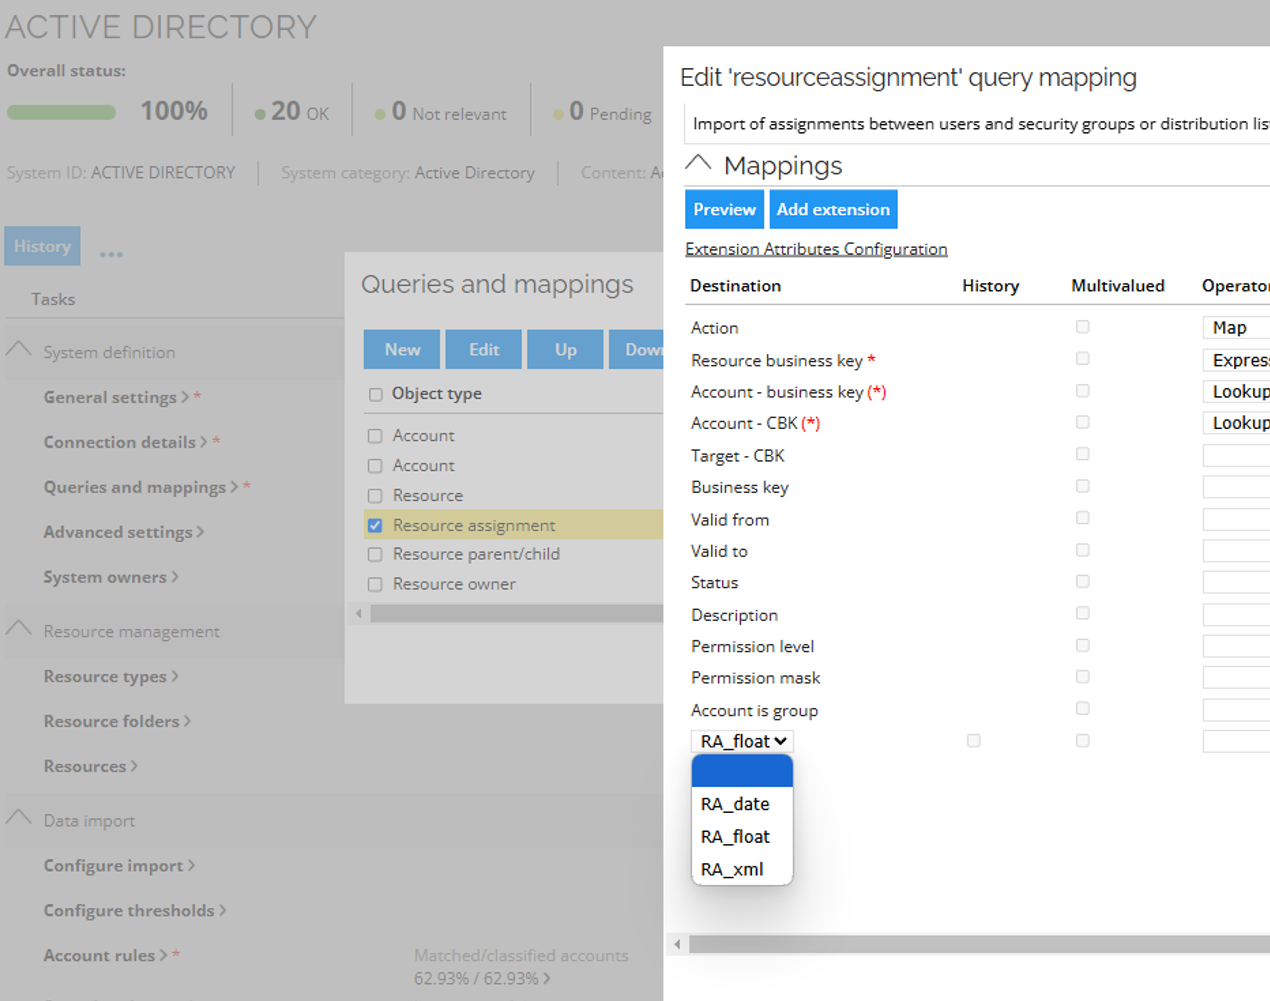Image resolution: width=1270 pixels, height=1001 pixels.
Task: Toggle Multivalued checkbox for Valid from
Action: tap(1082, 518)
